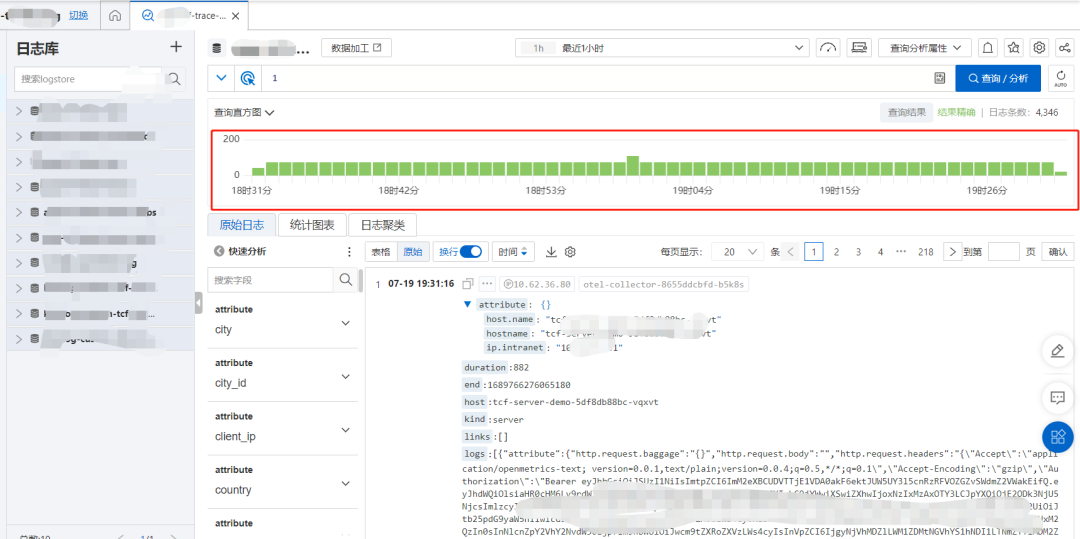Add a new logstore with plus icon

tap(176, 47)
